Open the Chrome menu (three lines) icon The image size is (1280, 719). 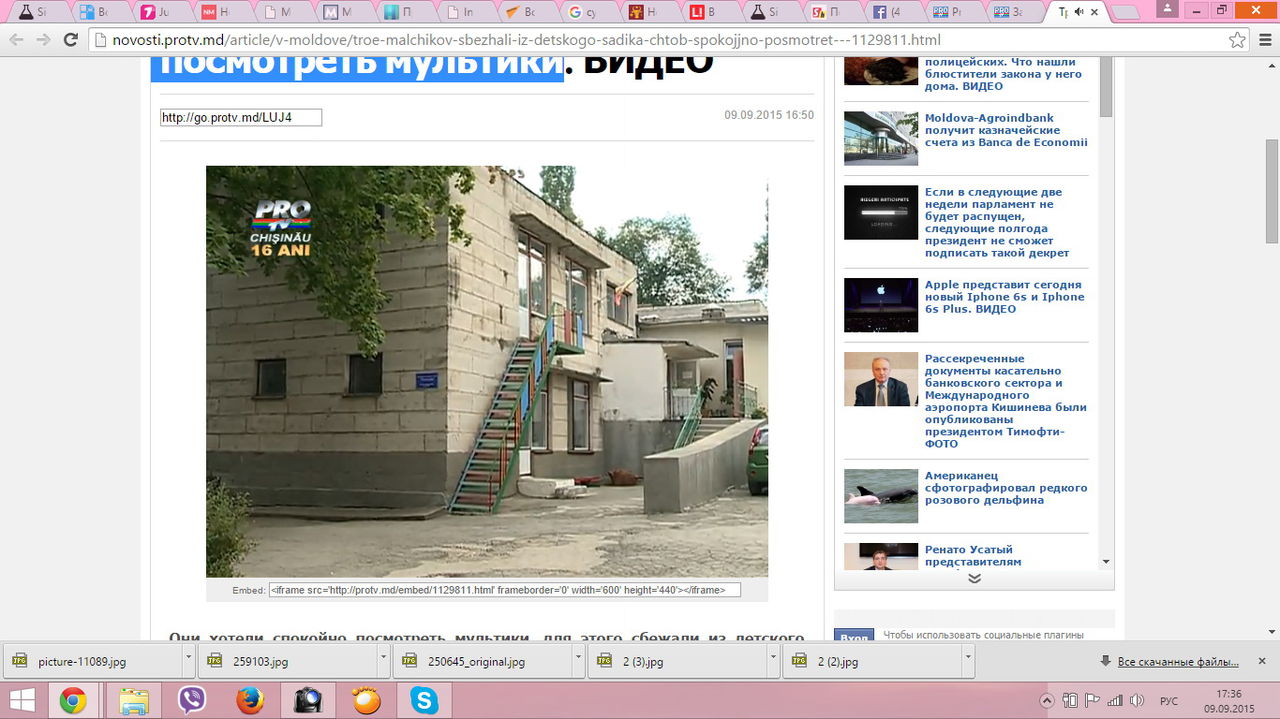[1264, 40]
